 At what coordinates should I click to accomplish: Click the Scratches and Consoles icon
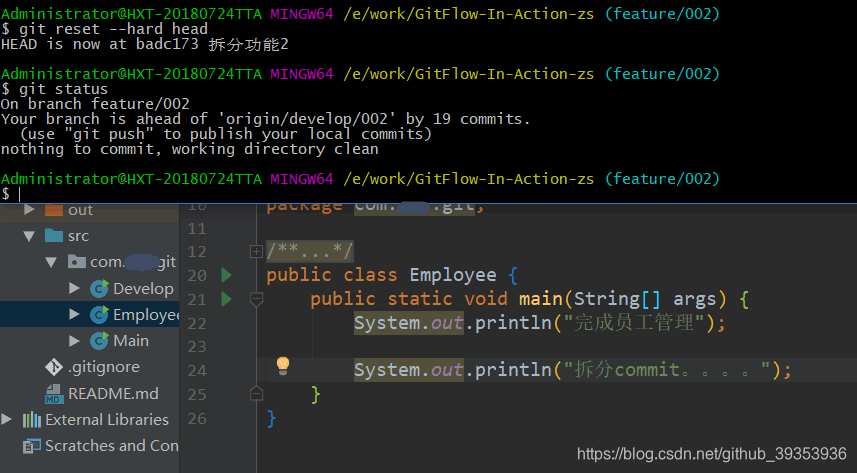[32, 446]
